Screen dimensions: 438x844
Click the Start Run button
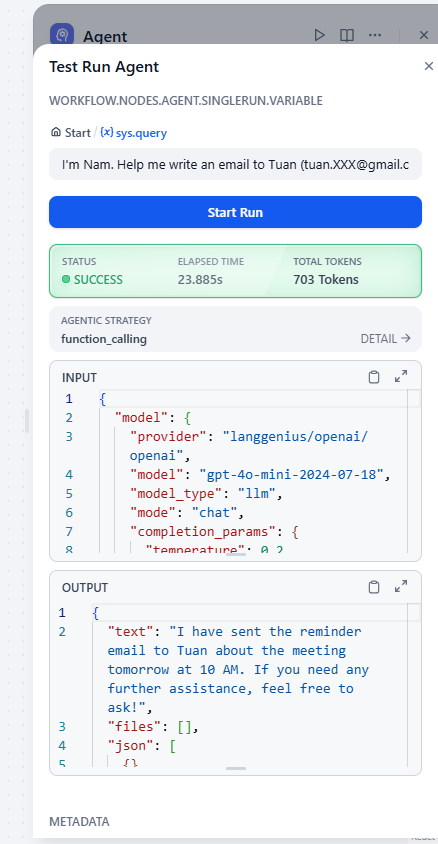click(x=235, y=212)
